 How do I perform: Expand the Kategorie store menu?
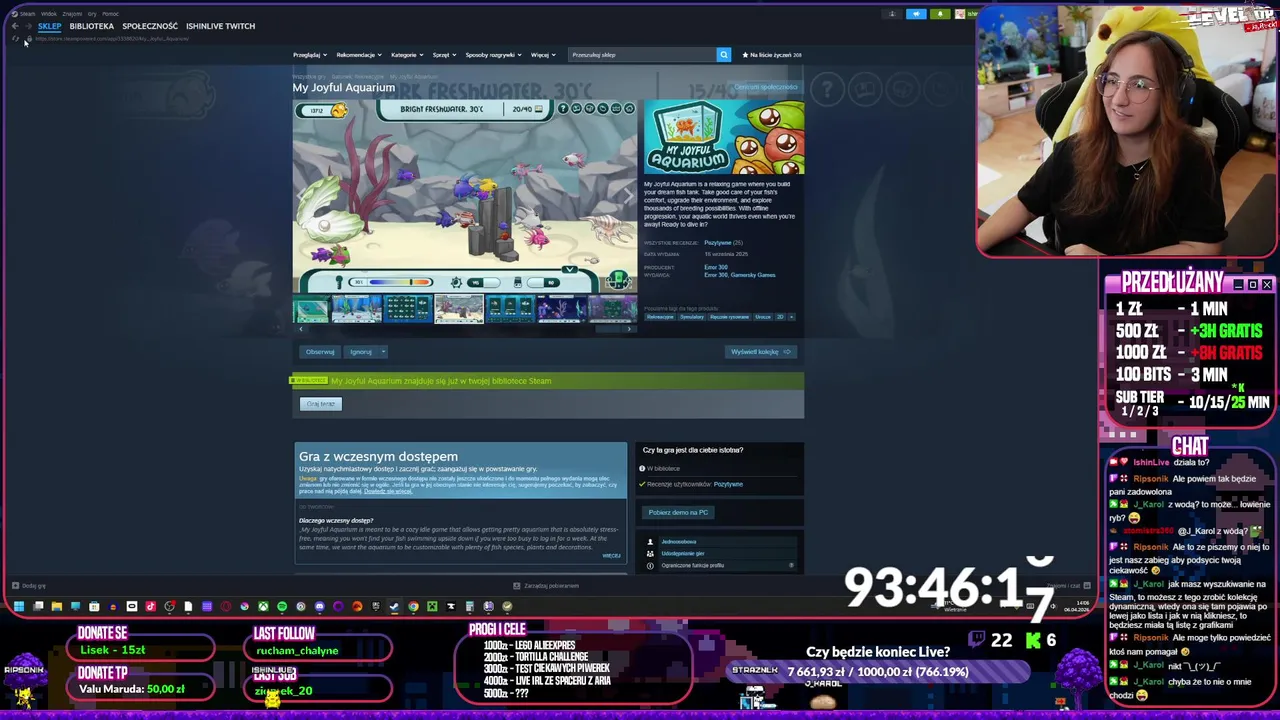[407, 55]
